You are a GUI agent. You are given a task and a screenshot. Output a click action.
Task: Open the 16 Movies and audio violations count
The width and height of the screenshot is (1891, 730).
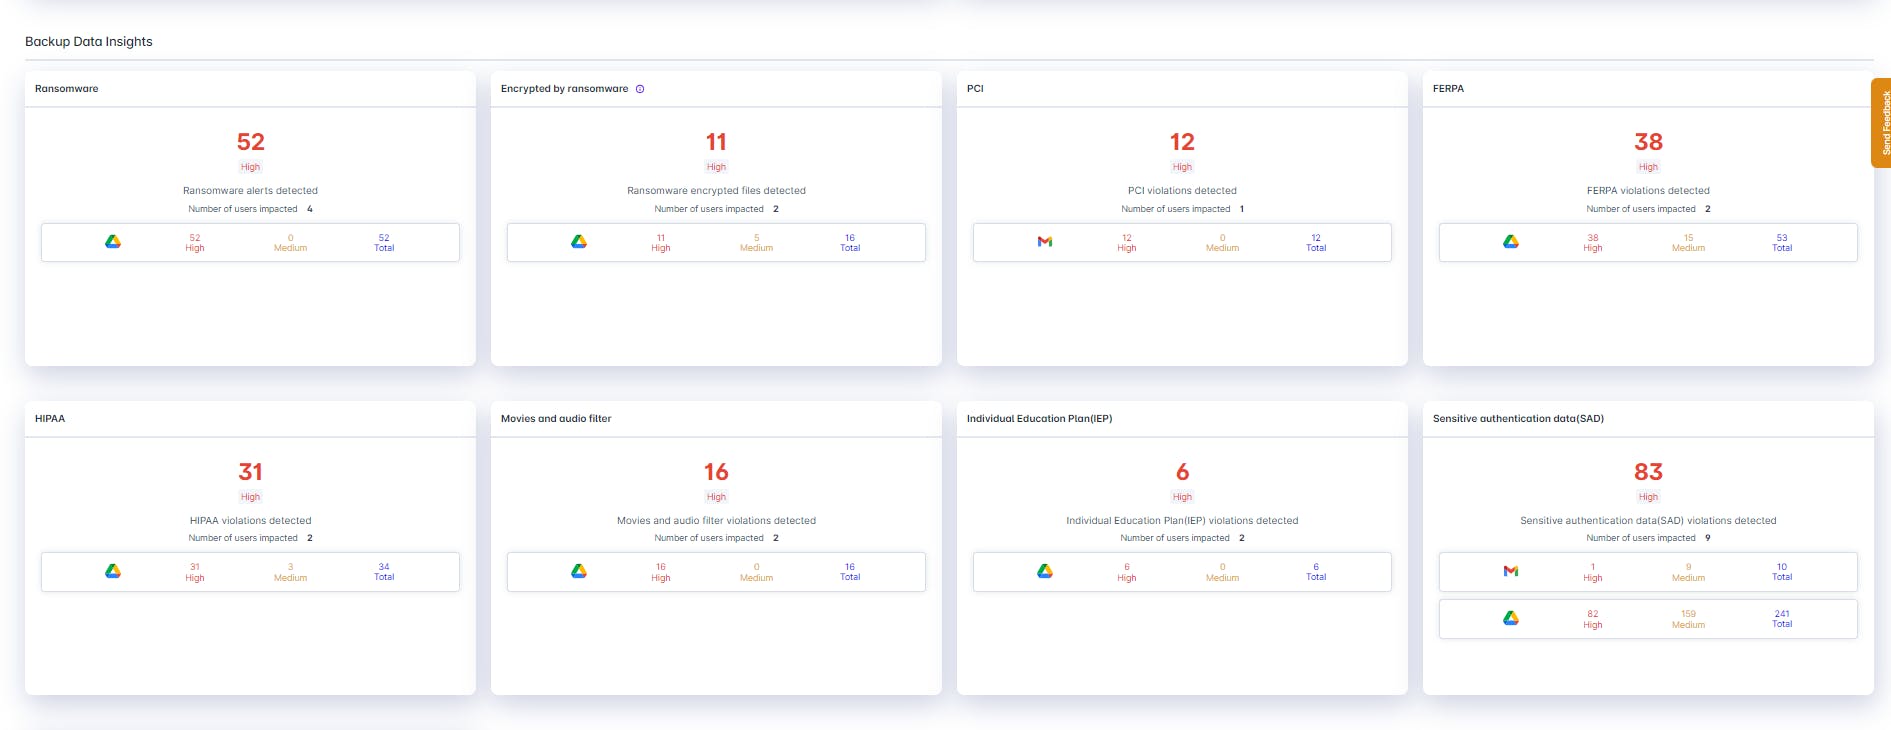(716, 472)
